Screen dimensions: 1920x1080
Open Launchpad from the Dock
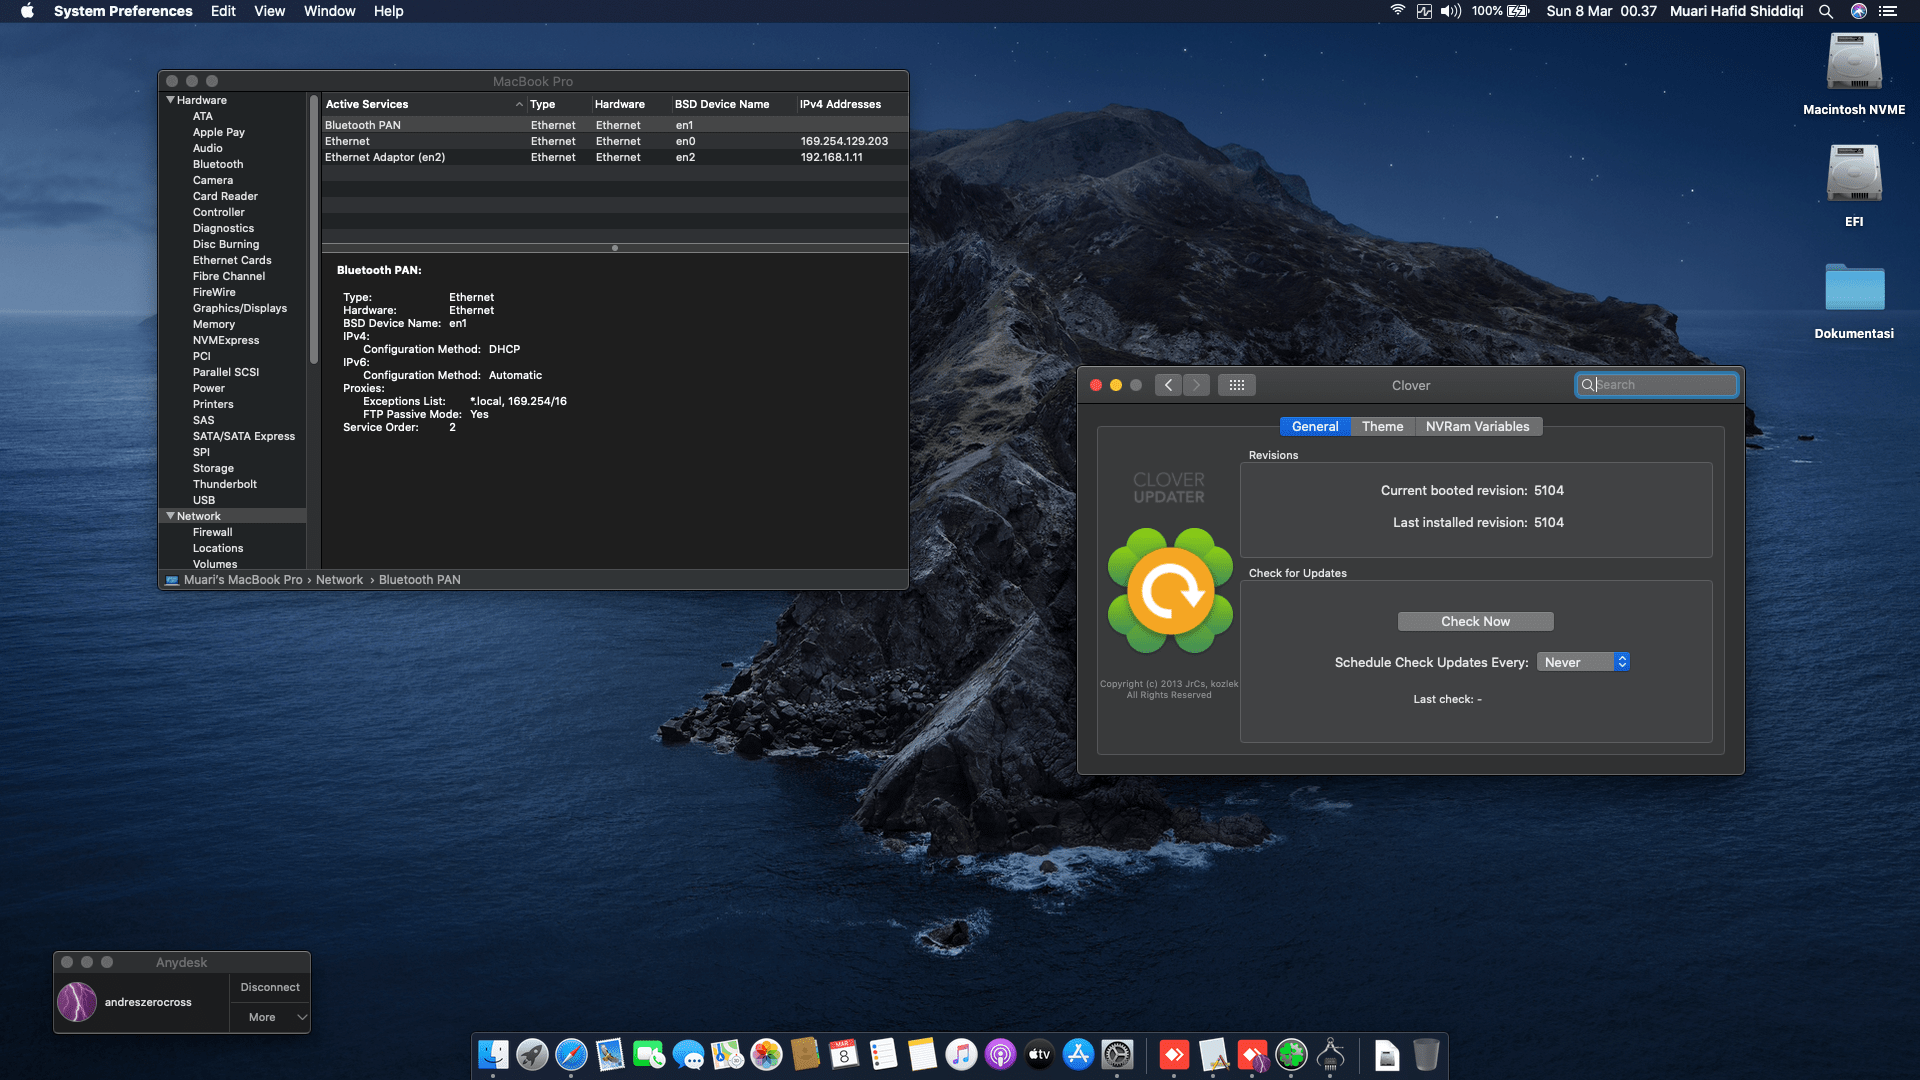pos(532,1055)
